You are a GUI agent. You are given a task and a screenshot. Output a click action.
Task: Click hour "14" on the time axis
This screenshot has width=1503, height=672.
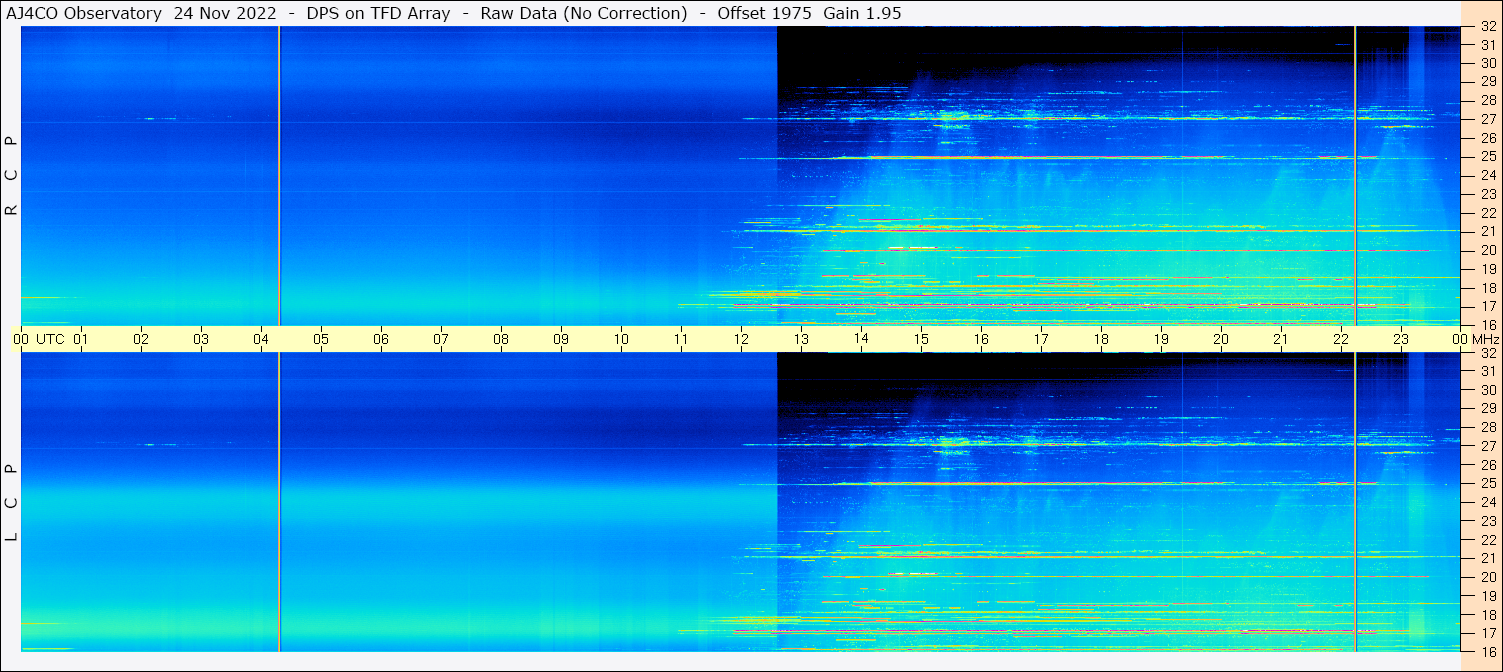861,339
